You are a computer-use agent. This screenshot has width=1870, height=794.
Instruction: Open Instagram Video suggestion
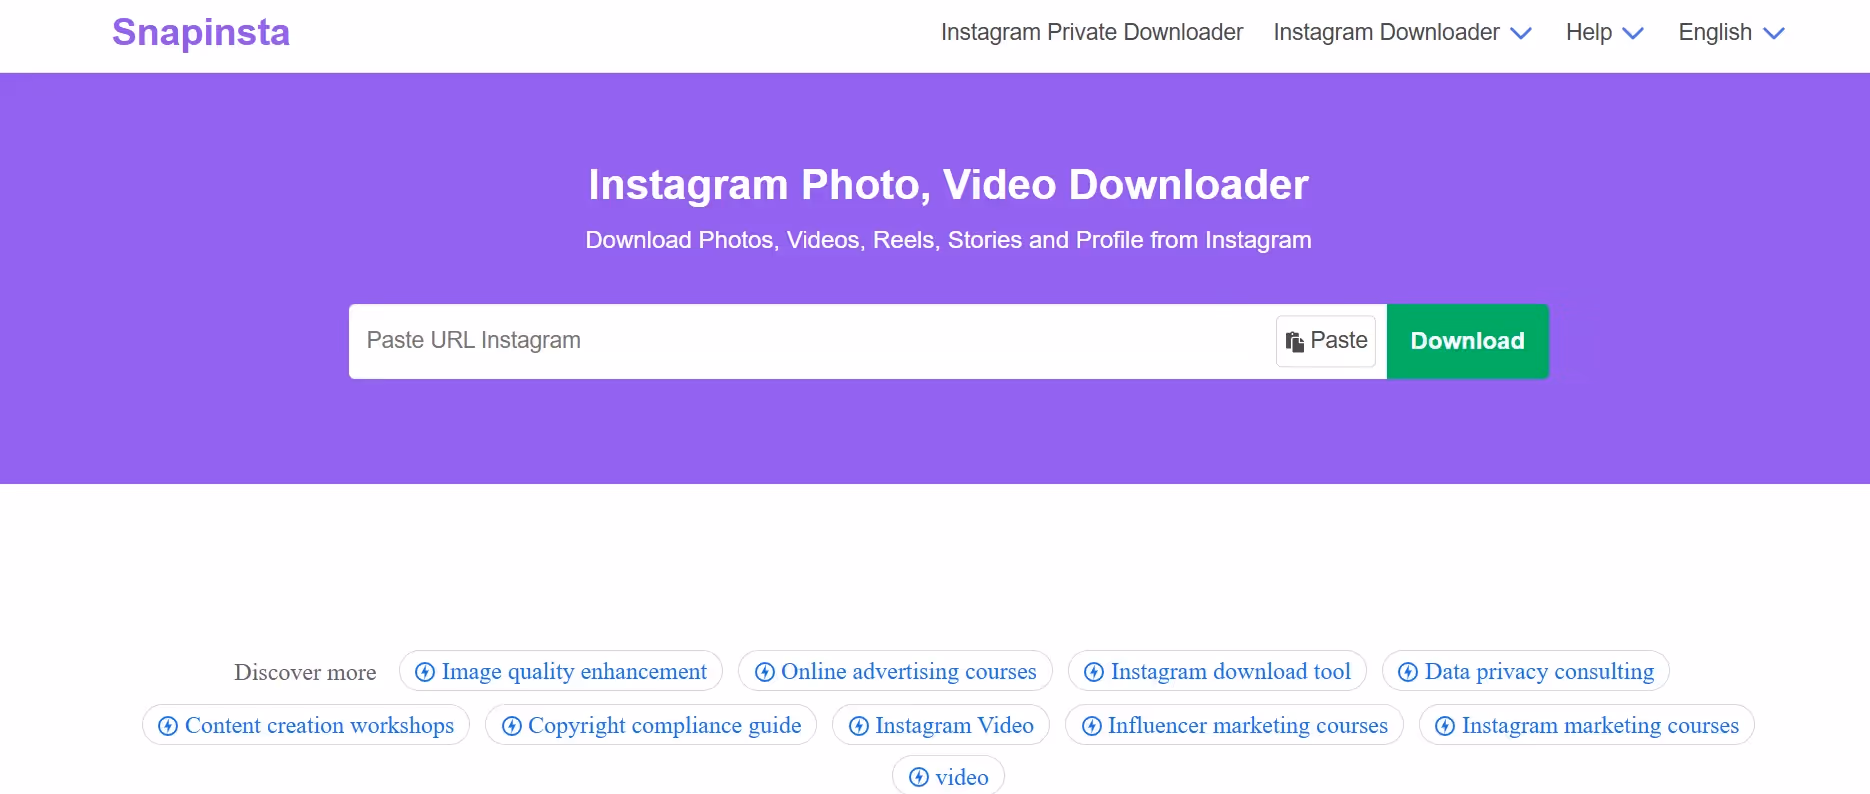click(941, 725)
